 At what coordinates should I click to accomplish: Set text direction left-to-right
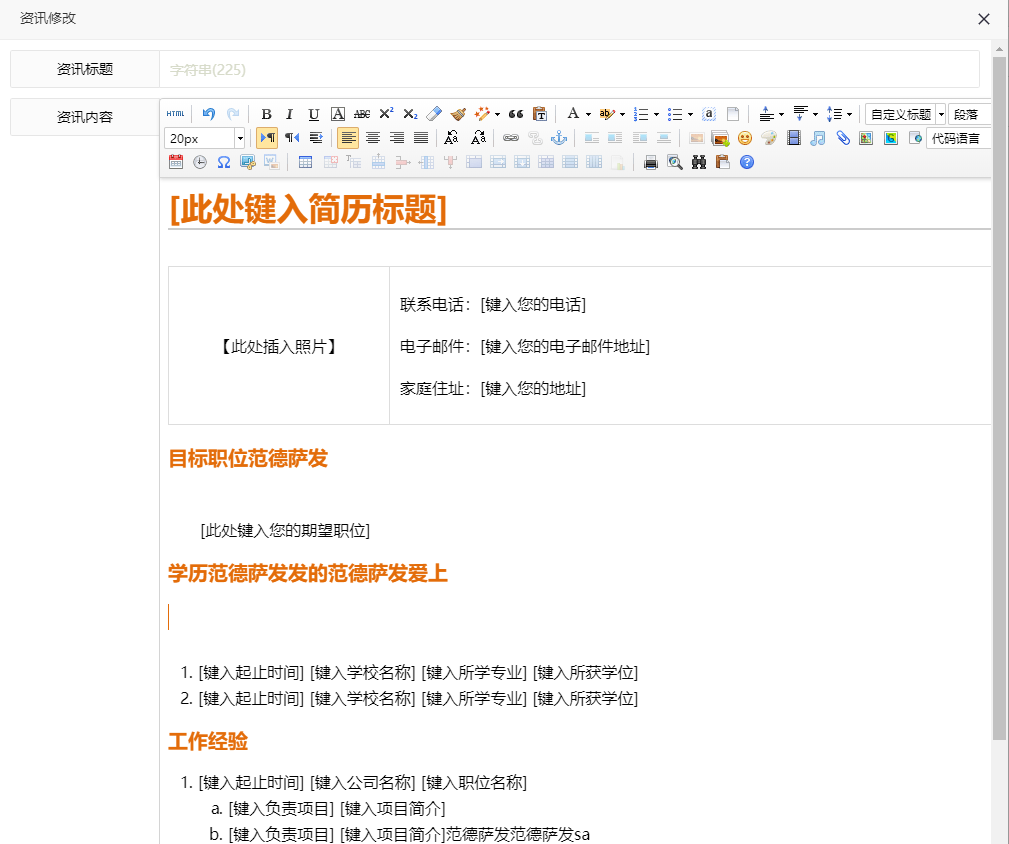click(267, 138)
